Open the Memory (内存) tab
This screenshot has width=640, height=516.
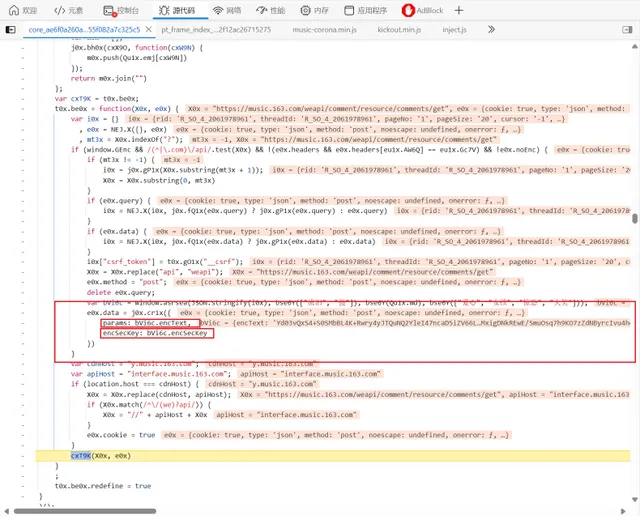coord(314,10)
